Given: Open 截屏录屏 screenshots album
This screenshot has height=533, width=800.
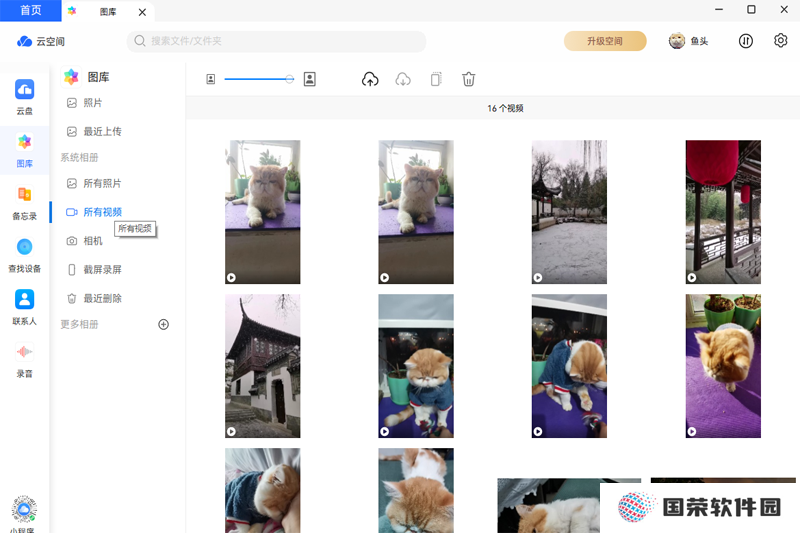Looking at the screenshot, I should tap(95, 270).
